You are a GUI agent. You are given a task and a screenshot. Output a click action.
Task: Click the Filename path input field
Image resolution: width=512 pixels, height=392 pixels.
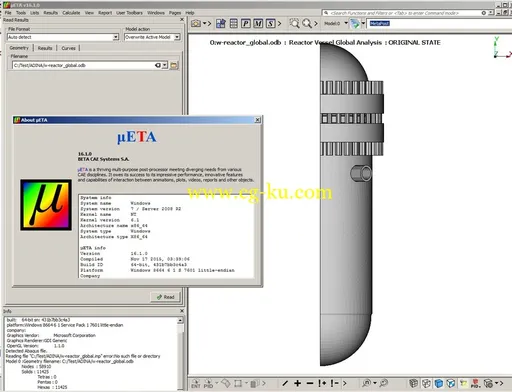[83, 65]
